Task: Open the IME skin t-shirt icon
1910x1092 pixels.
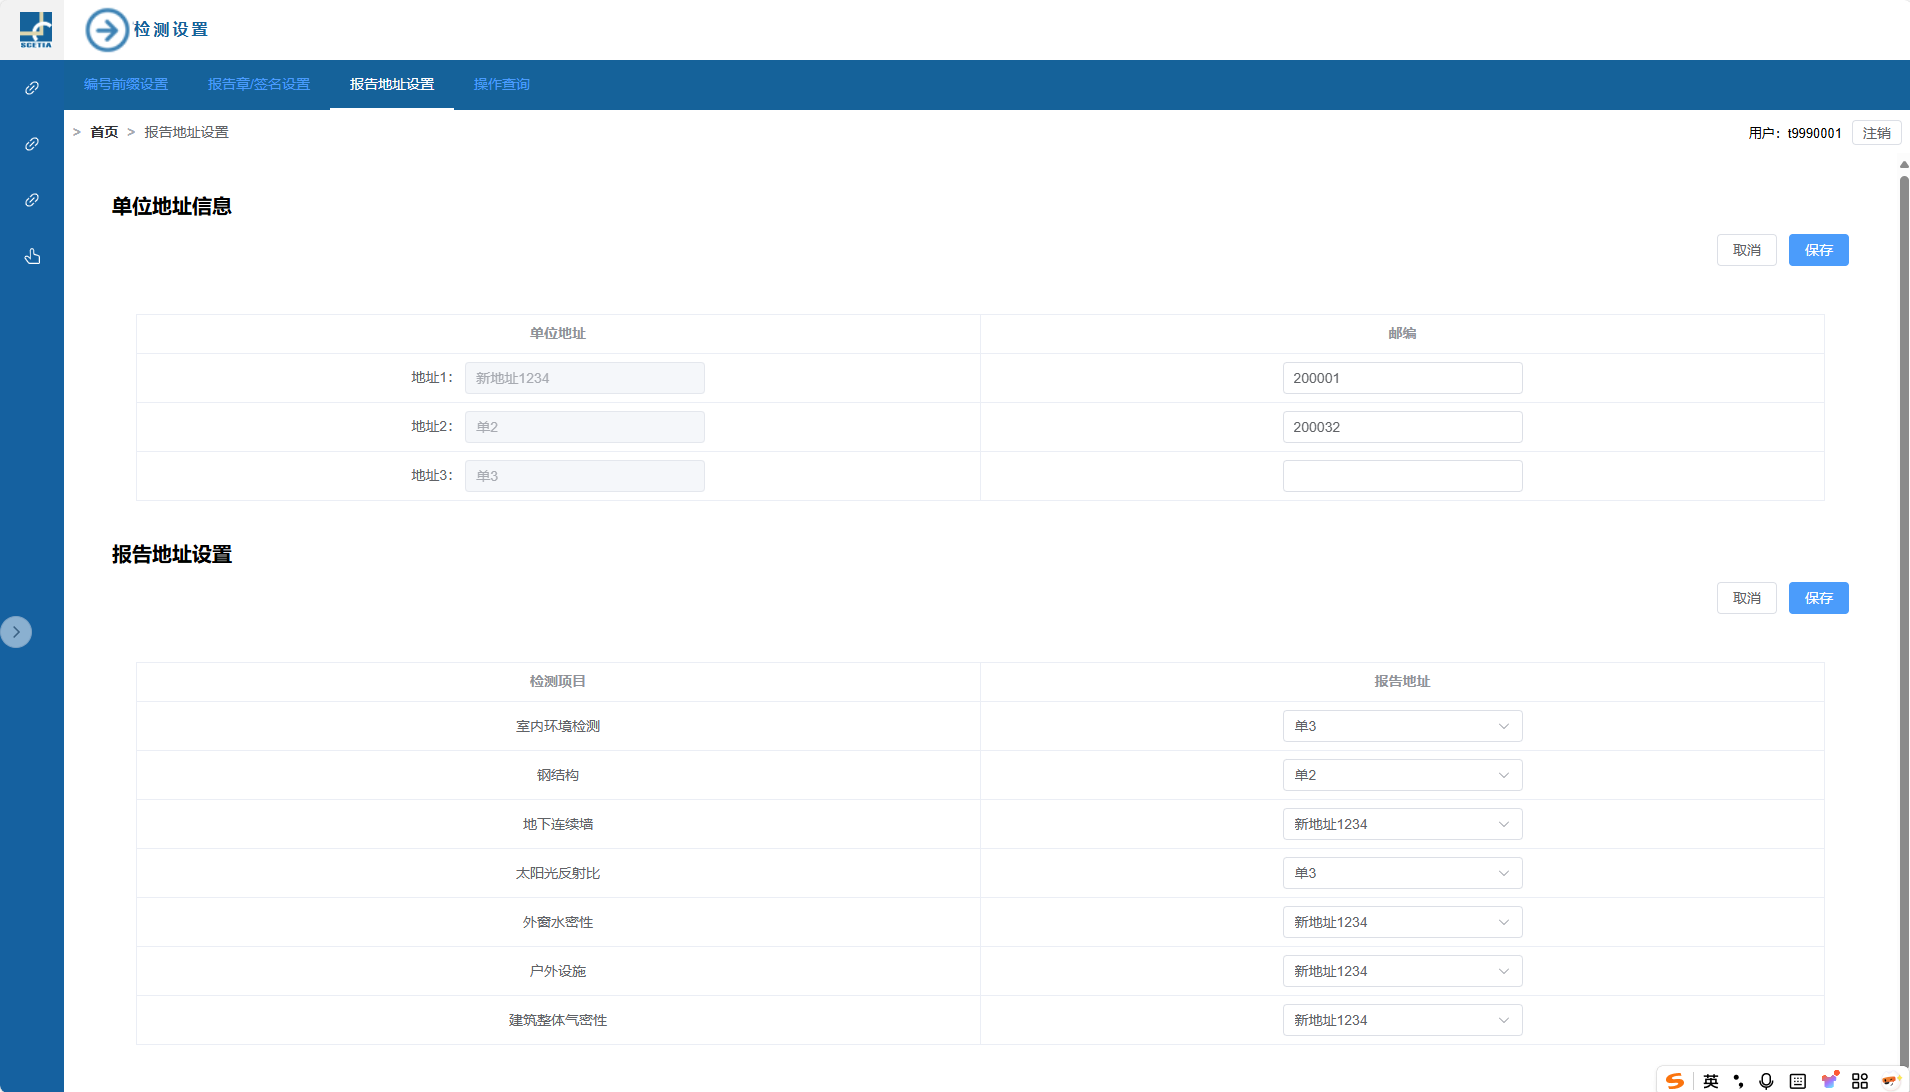Action: click(x=1829, y=1080)
